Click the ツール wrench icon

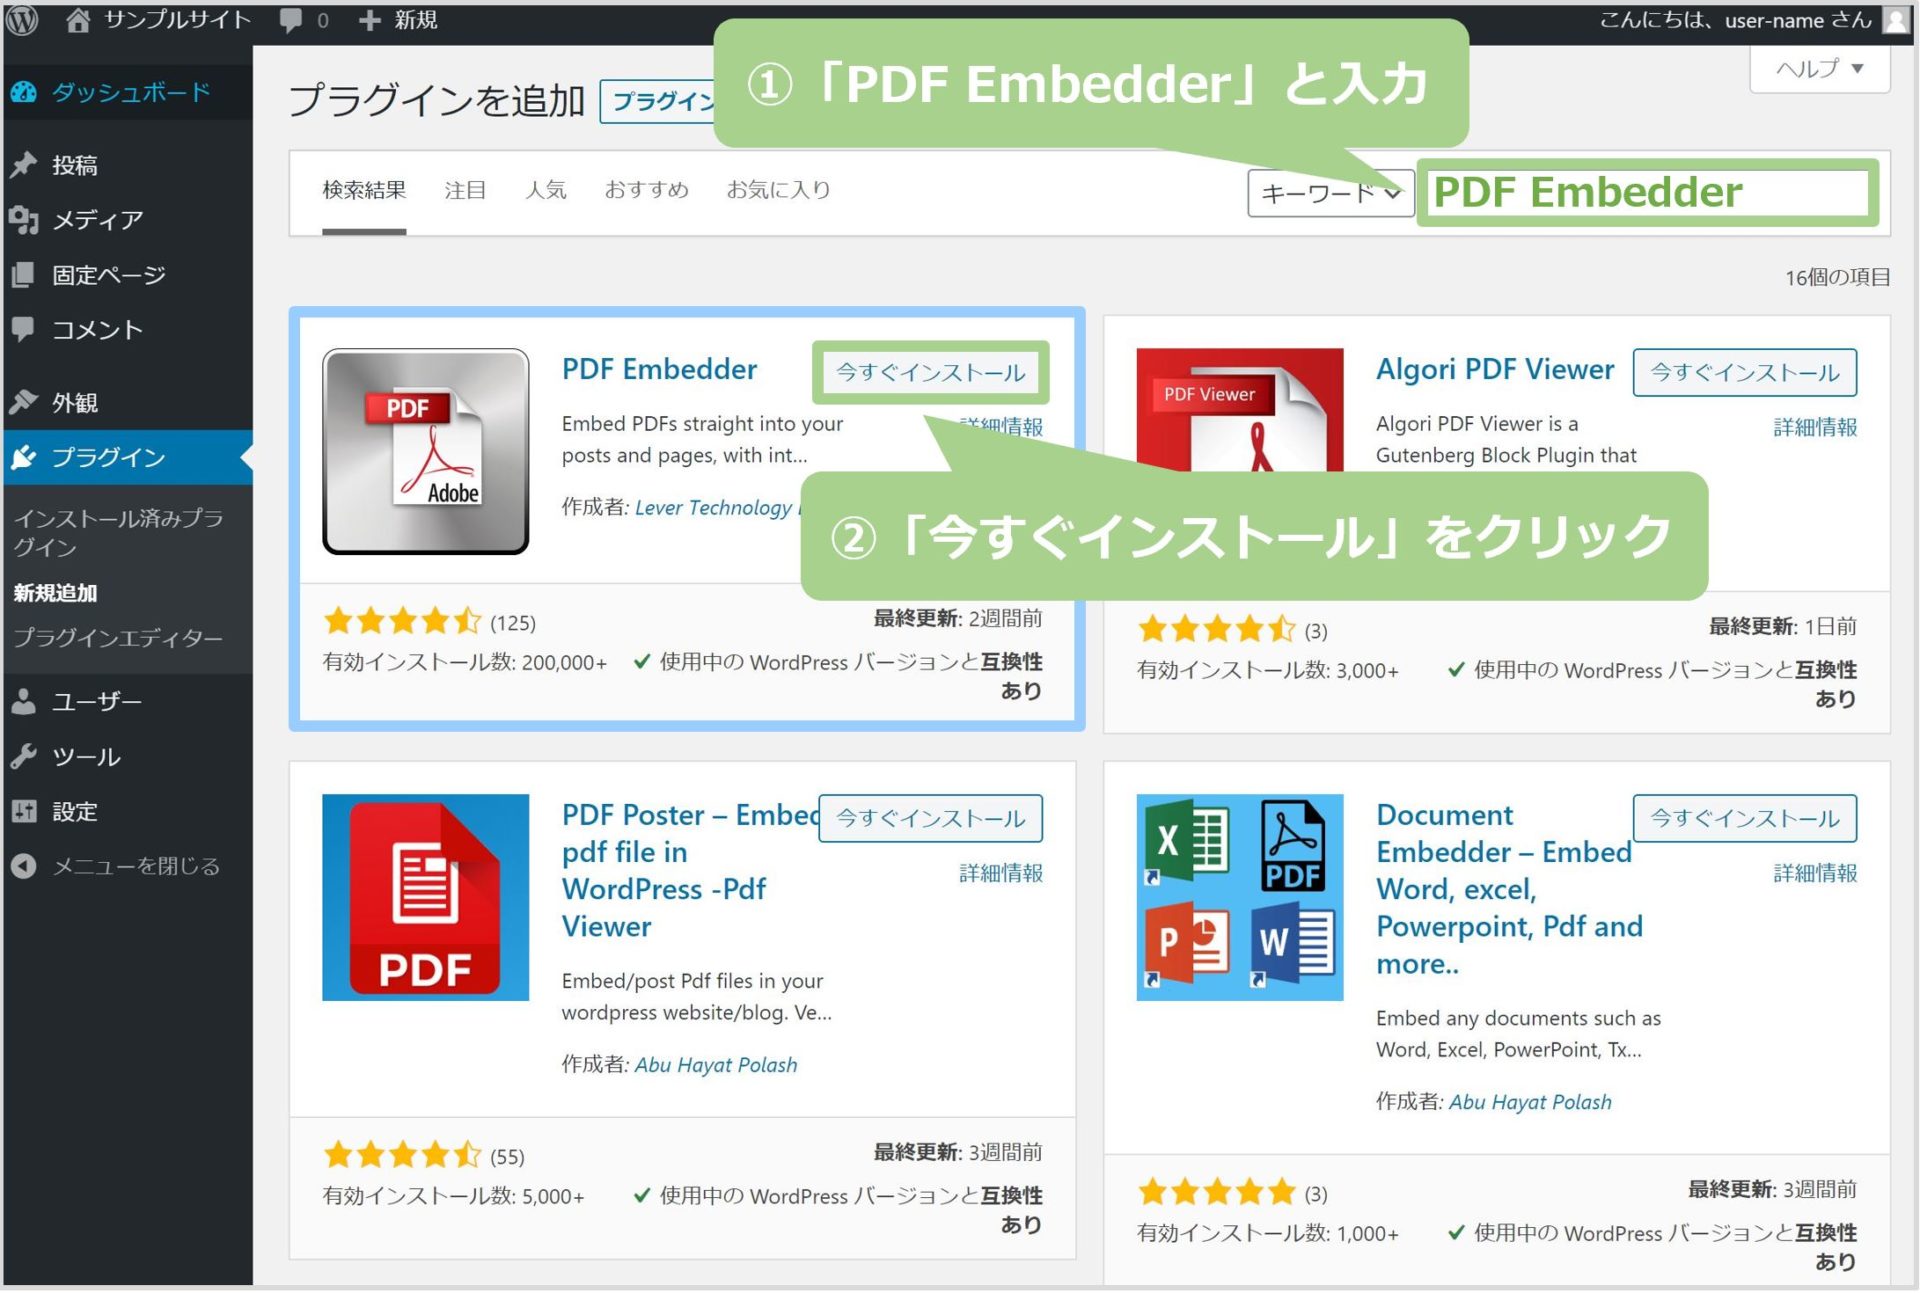[25, 756]
